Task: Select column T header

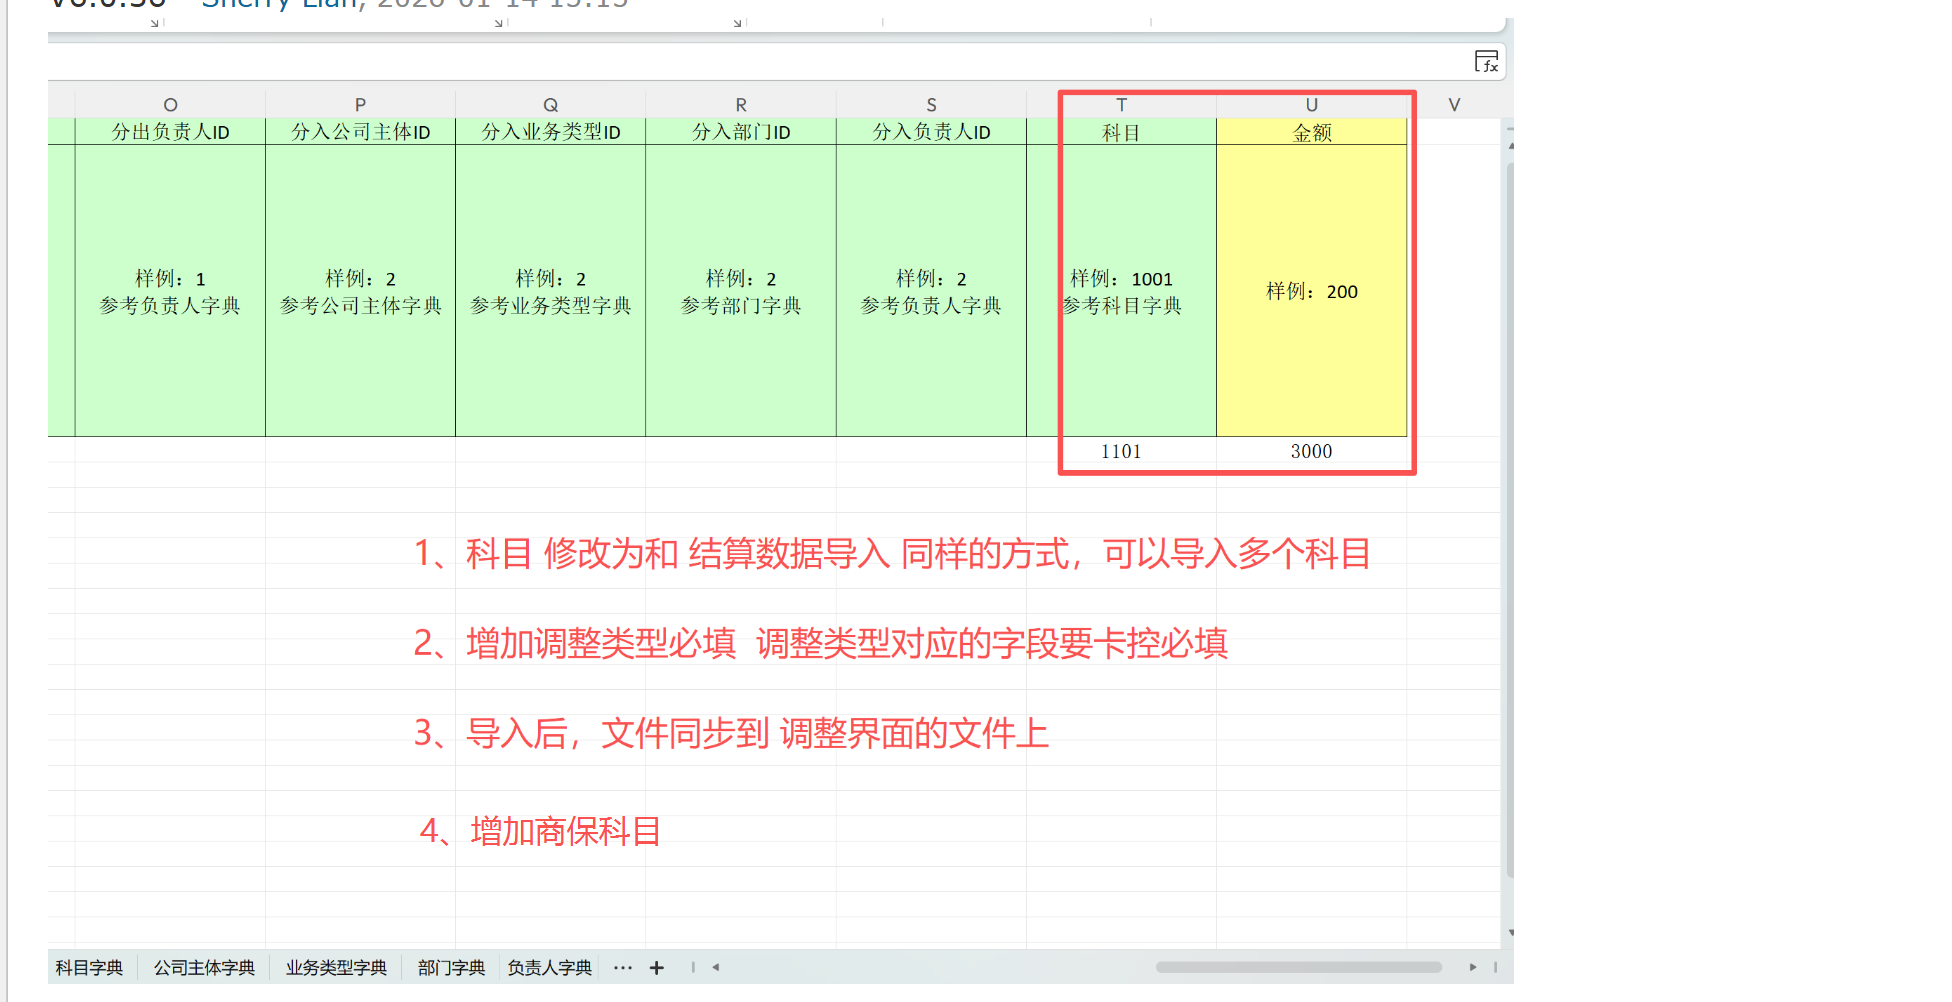Action: click(x=1121, y=105)
